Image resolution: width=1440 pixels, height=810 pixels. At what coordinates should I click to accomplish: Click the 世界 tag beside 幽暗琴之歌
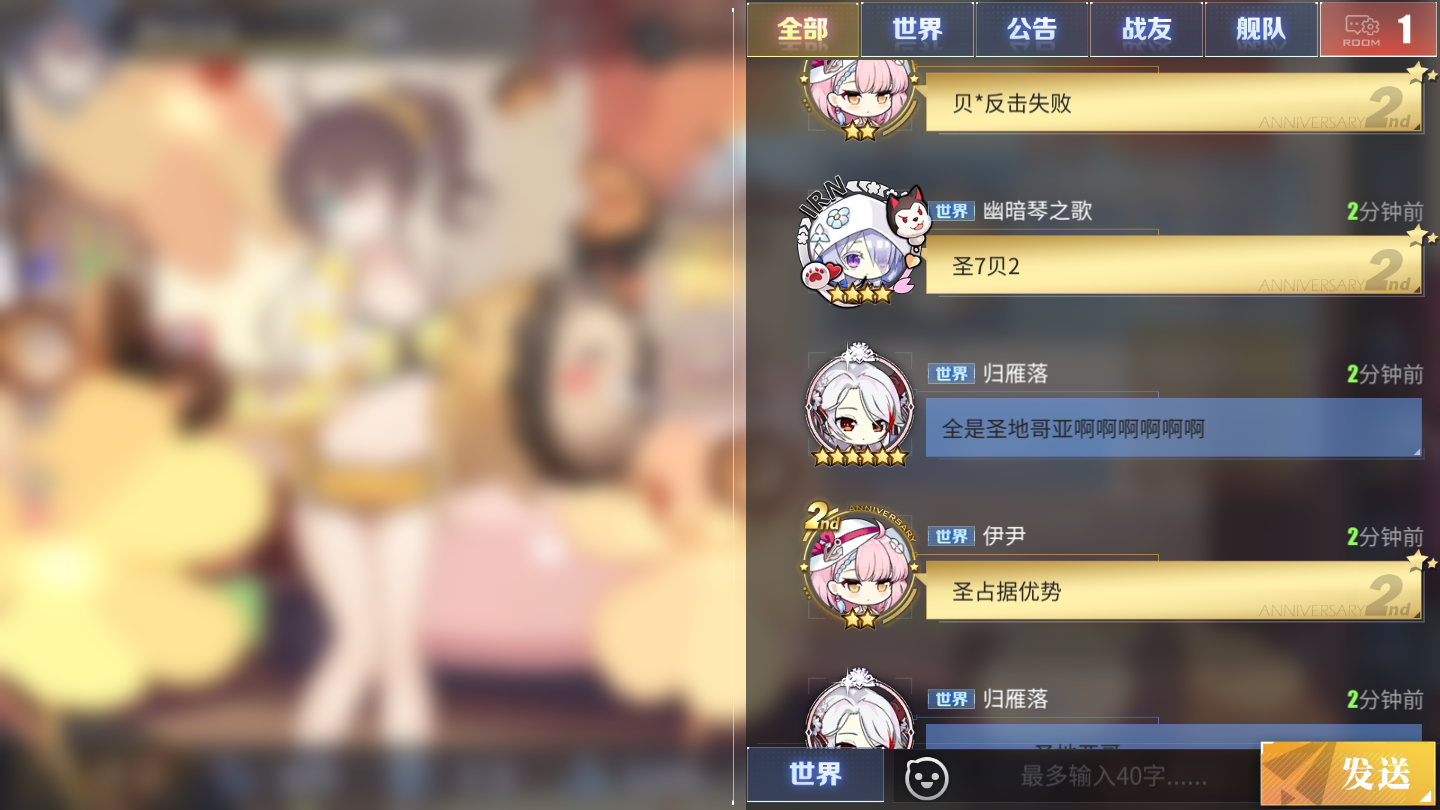[x=951, y=211]
